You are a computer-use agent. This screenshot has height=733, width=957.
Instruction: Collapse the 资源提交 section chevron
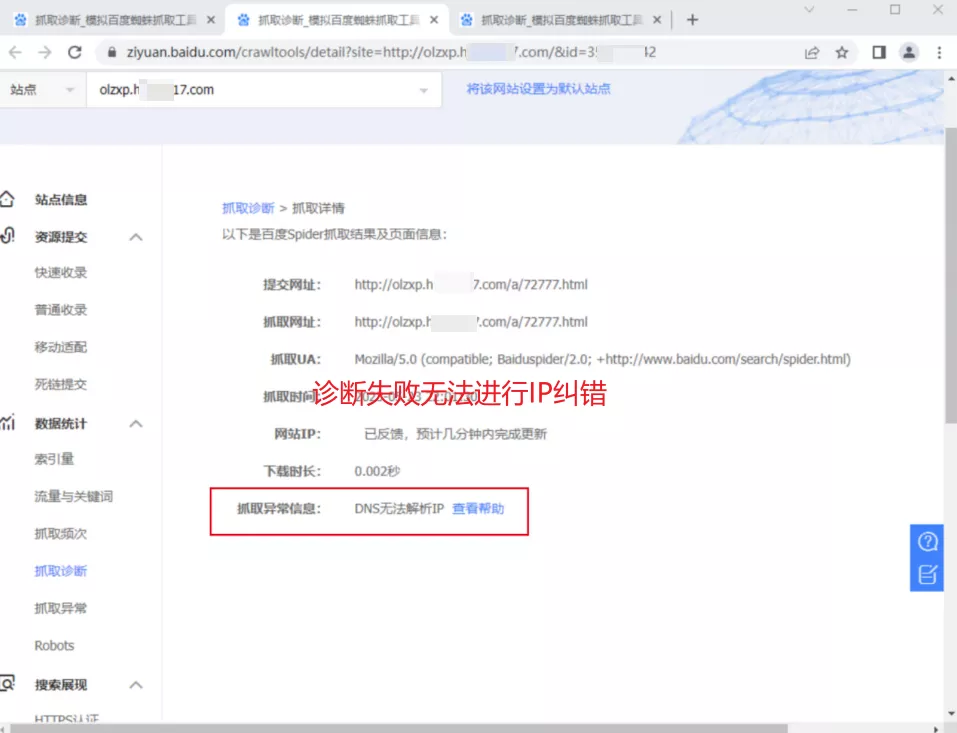(x=136, y=237)
